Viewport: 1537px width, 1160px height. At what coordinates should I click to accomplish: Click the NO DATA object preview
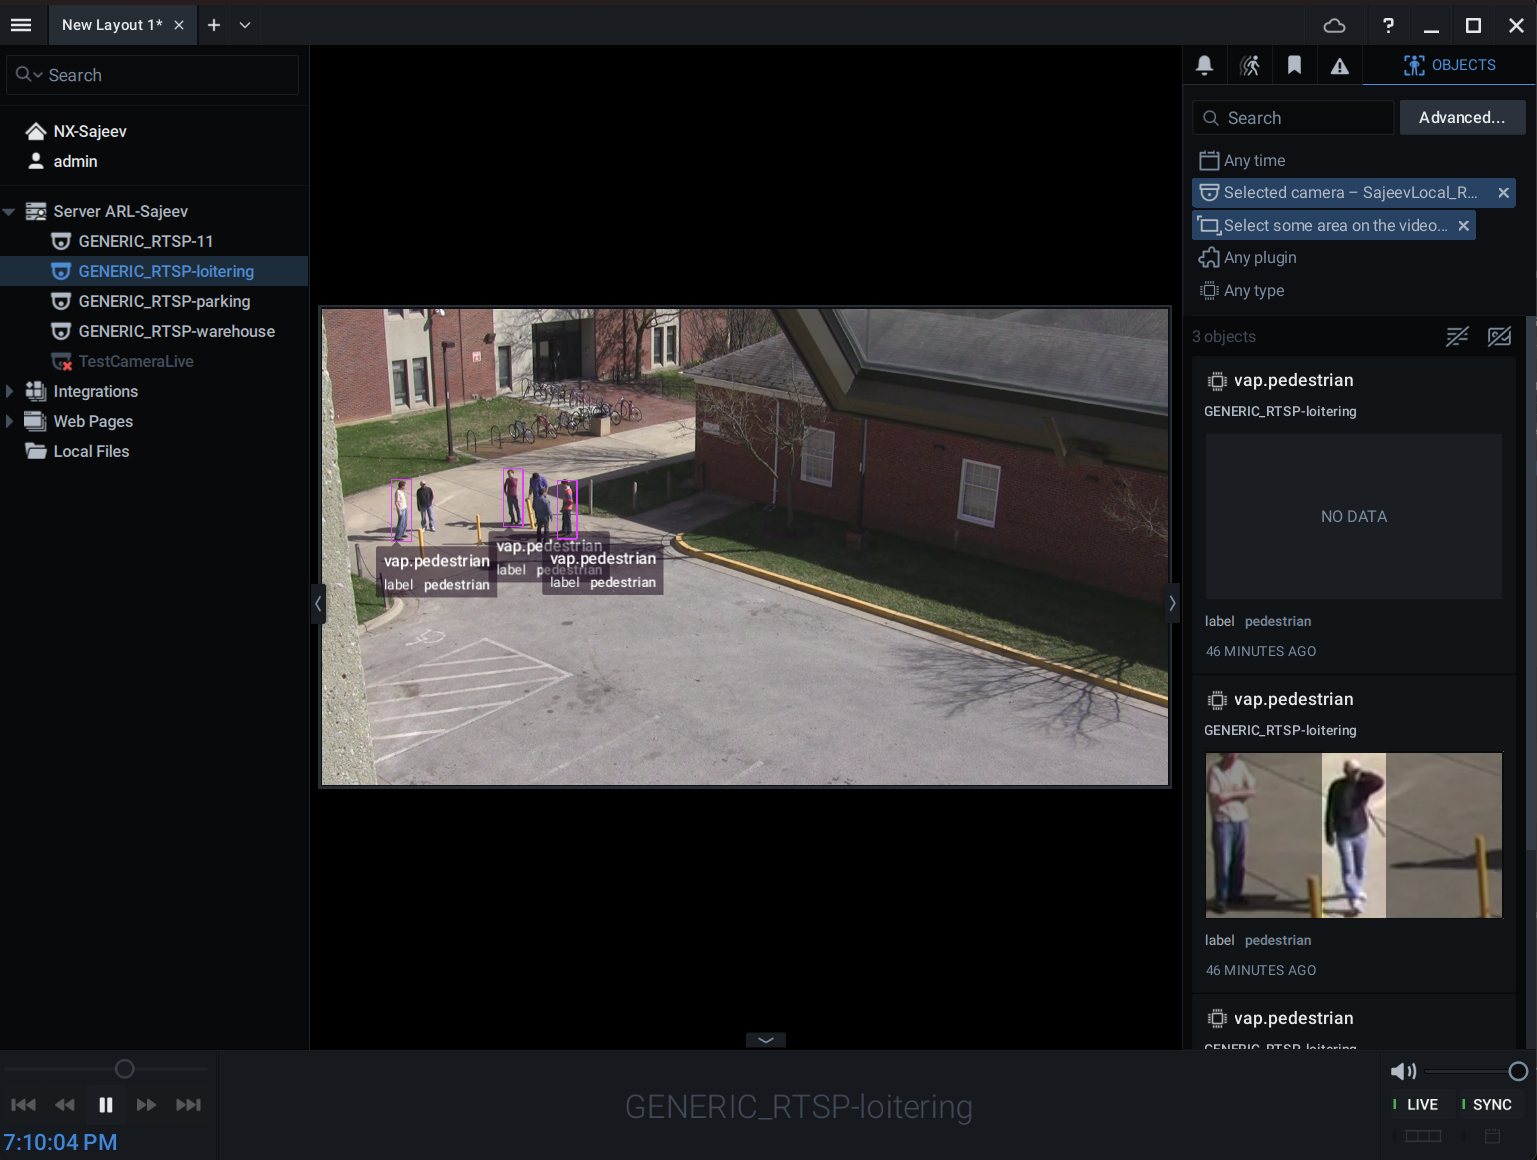(x=1354, y=516)
